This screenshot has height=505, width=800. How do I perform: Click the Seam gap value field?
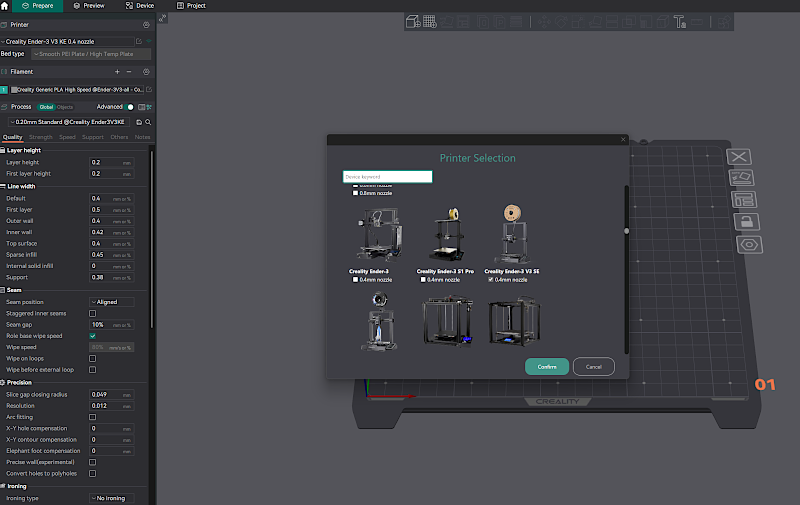point(112,325)
